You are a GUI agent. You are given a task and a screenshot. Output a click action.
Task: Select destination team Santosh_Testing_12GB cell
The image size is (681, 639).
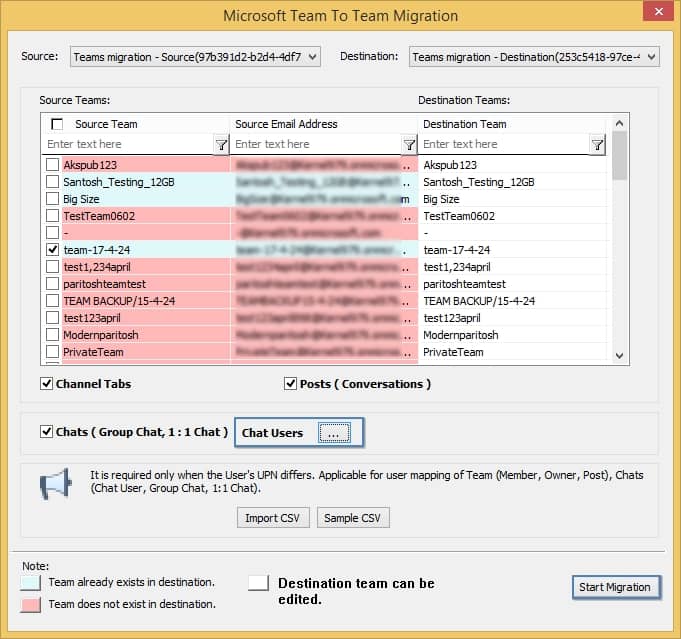tap(512, 182)
